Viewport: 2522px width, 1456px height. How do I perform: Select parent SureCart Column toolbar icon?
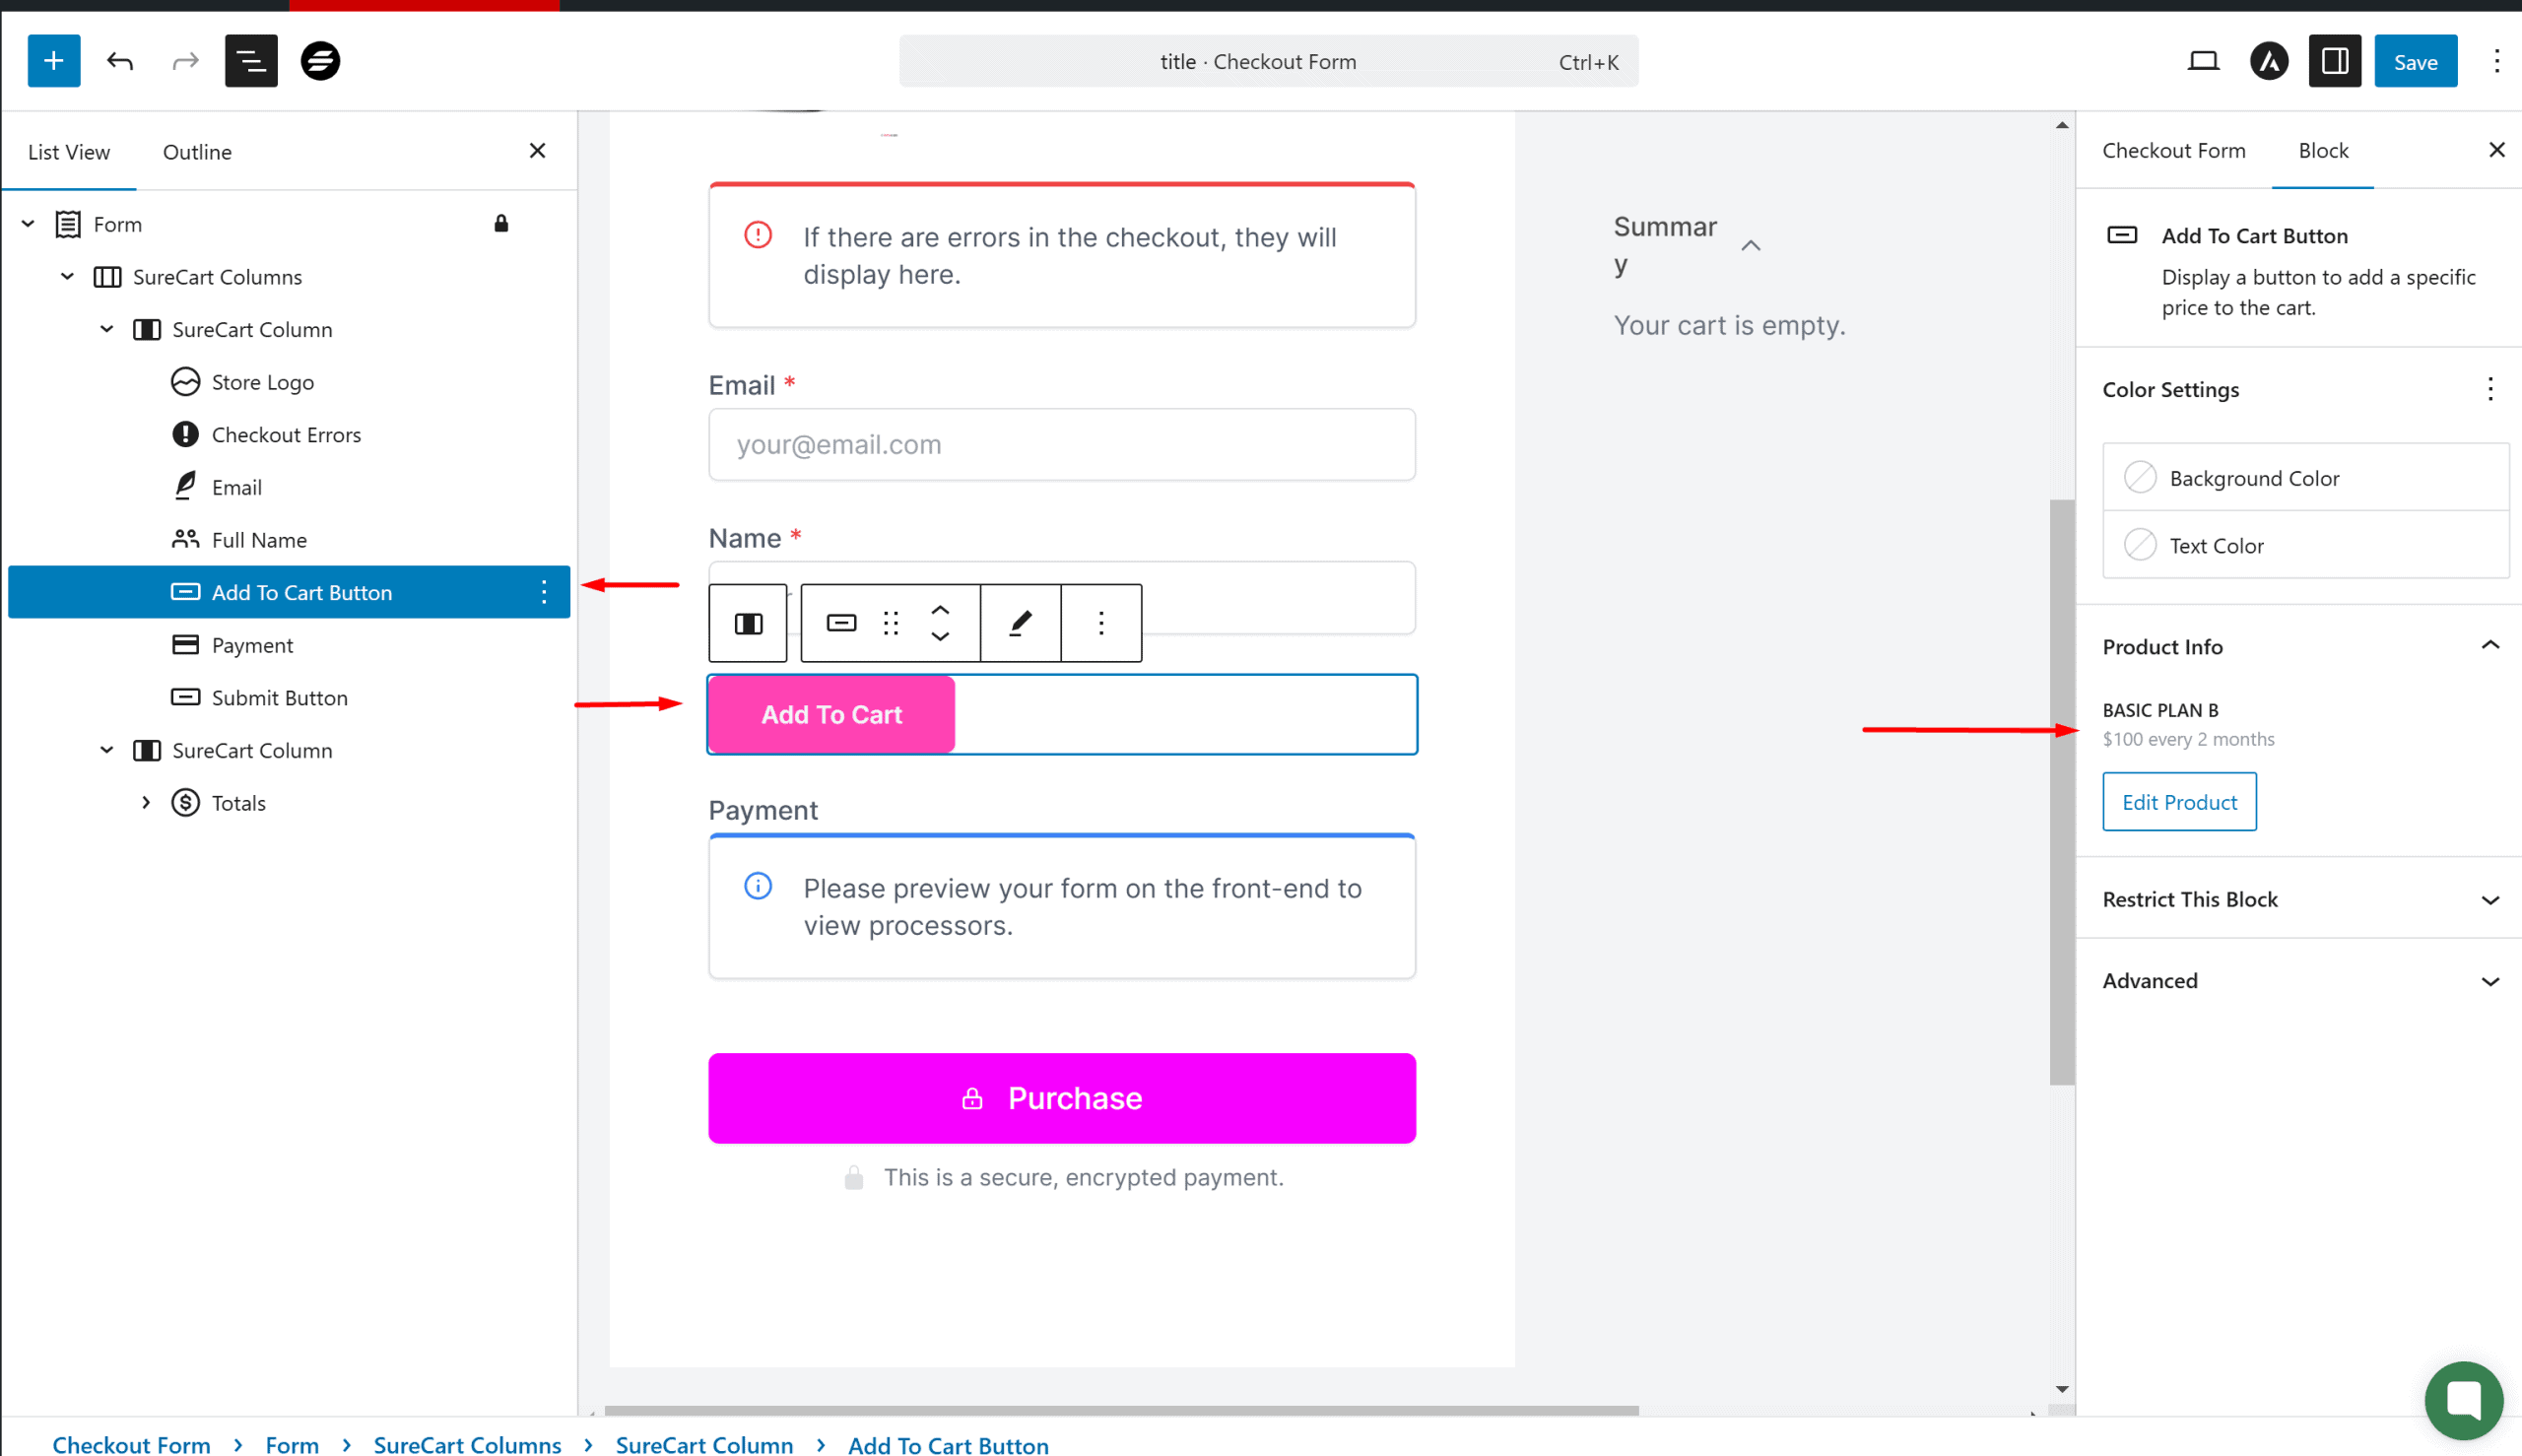pyautogui.click(x=748, y=623)
